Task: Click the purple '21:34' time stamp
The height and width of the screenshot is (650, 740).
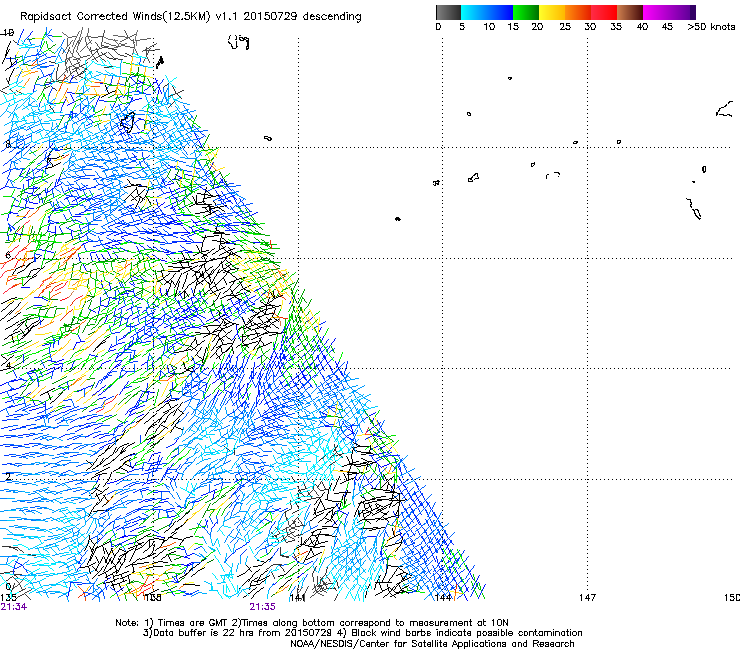Action: point(14,607)
